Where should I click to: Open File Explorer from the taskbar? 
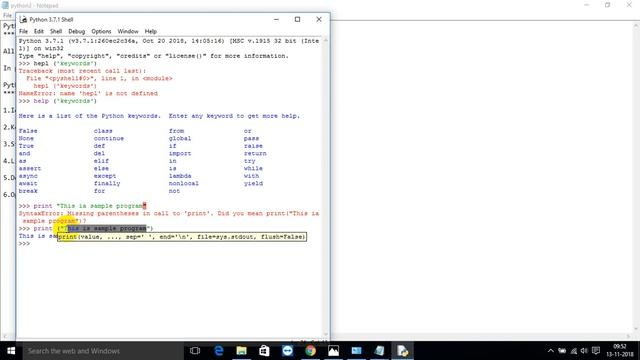[241, 351]
